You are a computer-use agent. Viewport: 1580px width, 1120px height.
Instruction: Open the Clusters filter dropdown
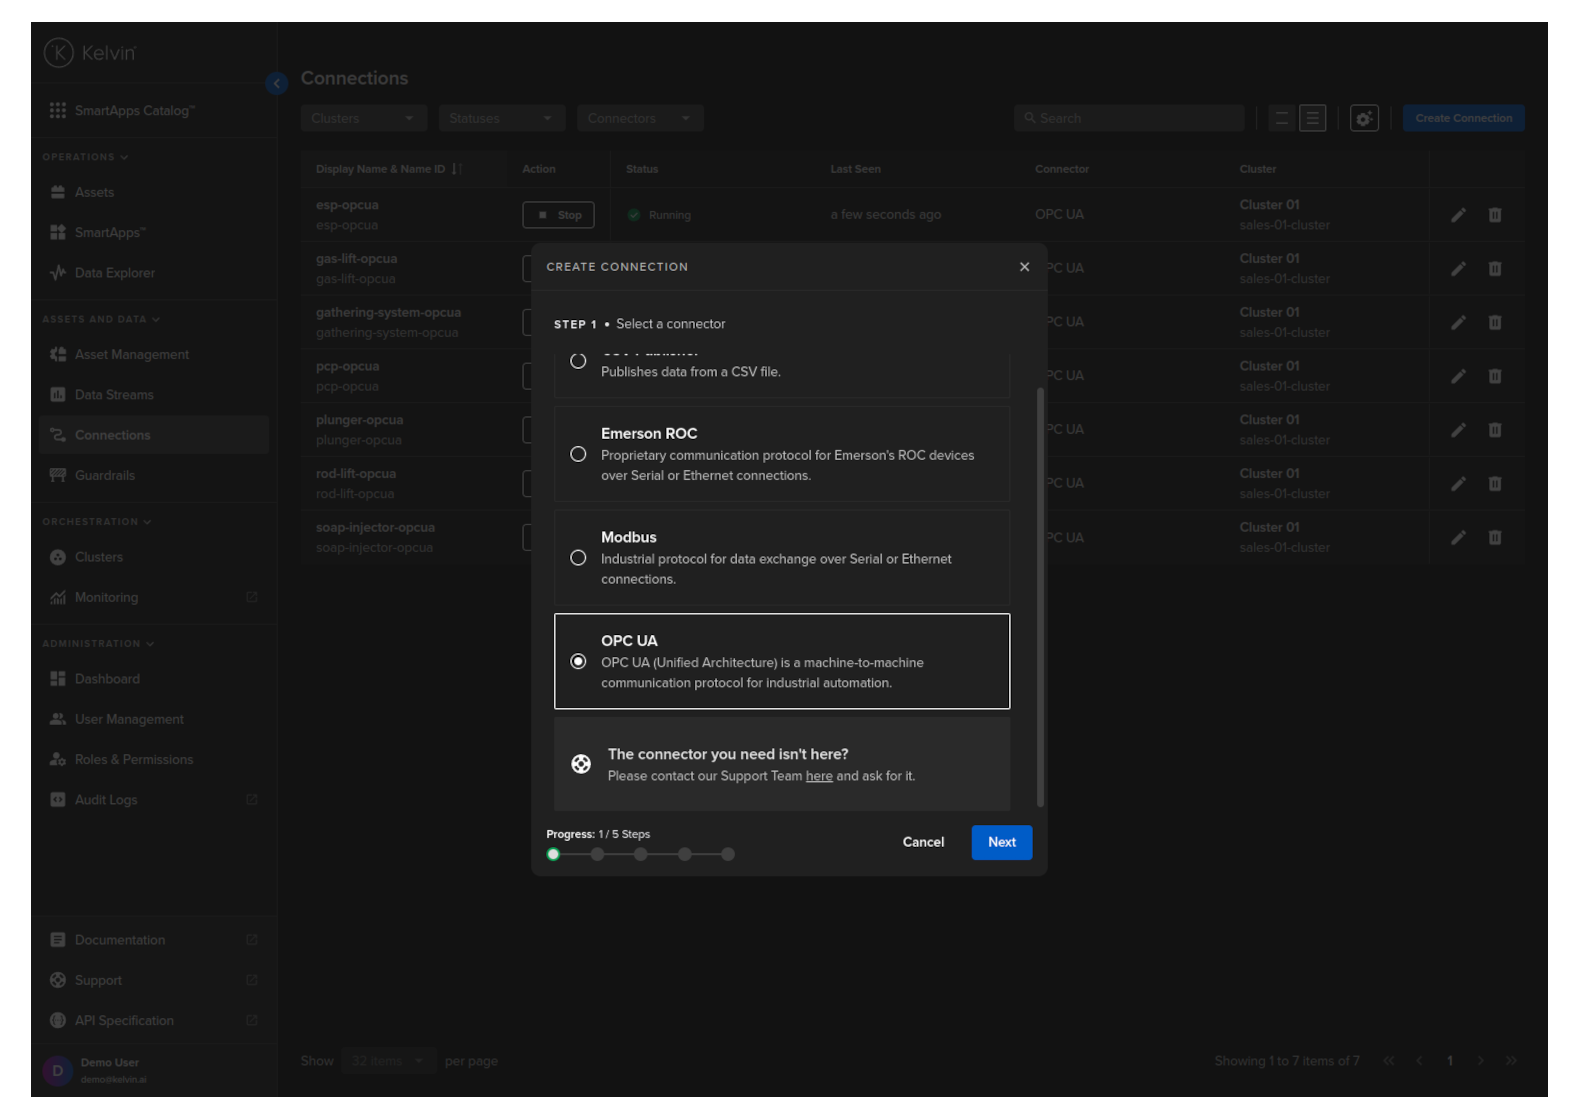(x=363, y=118)
